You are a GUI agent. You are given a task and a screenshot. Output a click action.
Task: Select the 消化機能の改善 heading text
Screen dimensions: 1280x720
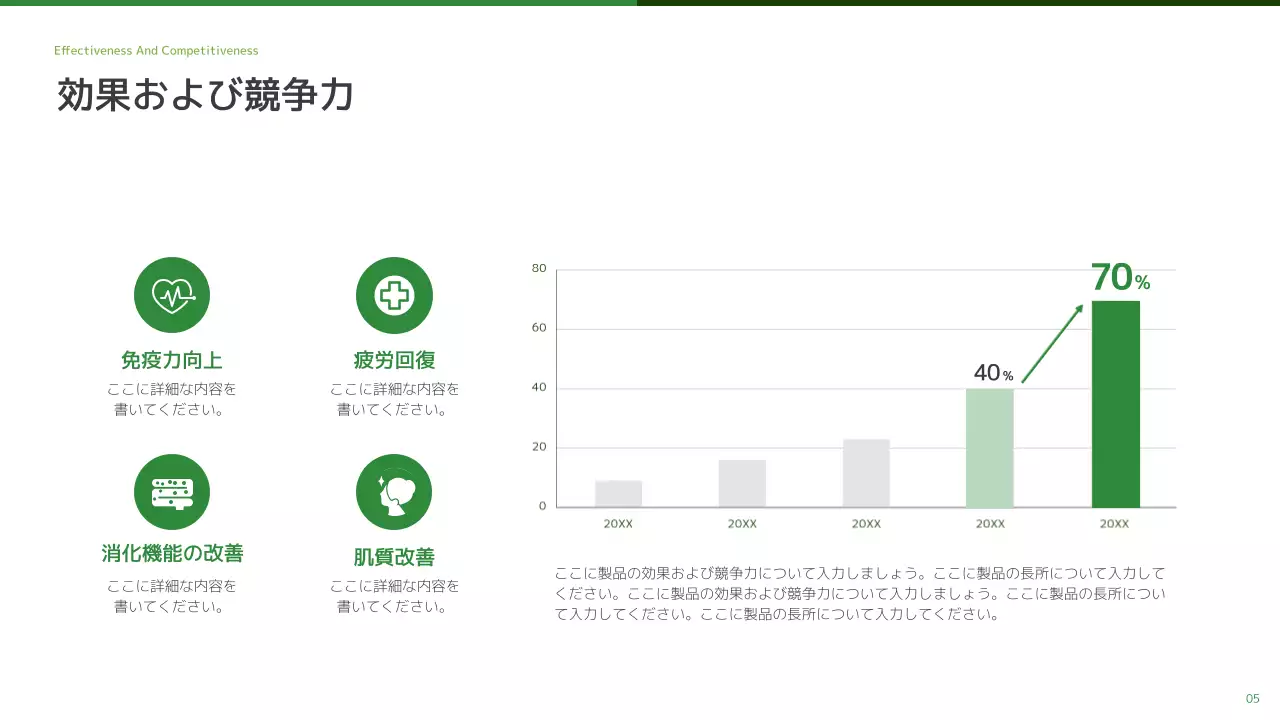pos(172,554)
